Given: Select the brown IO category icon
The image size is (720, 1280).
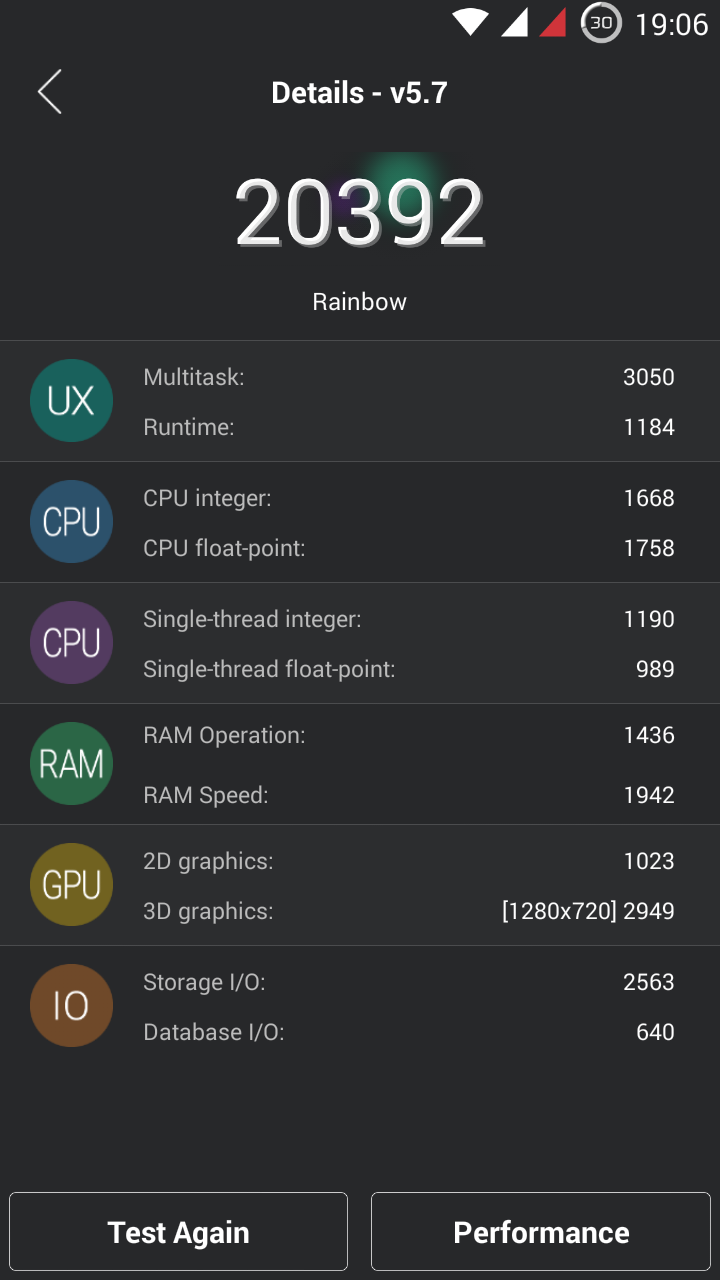Looking at the screenshot, I should pos(71,1006).
